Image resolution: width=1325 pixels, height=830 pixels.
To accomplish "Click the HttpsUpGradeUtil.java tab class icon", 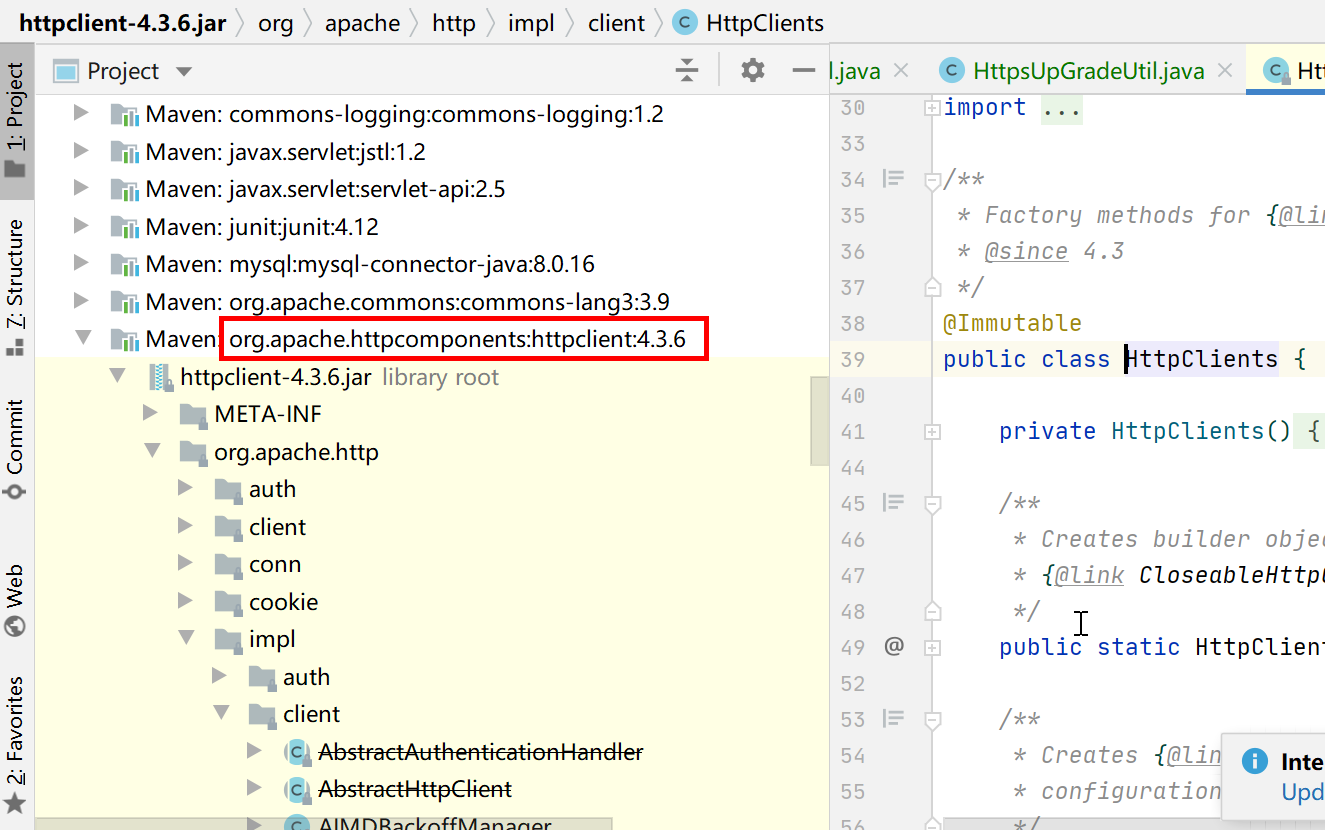I will tap(953, 71).
